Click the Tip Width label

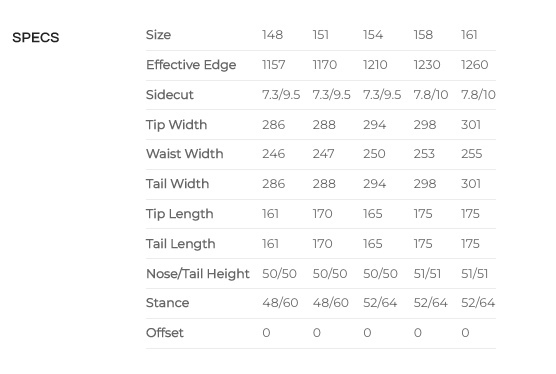[176, 125]
